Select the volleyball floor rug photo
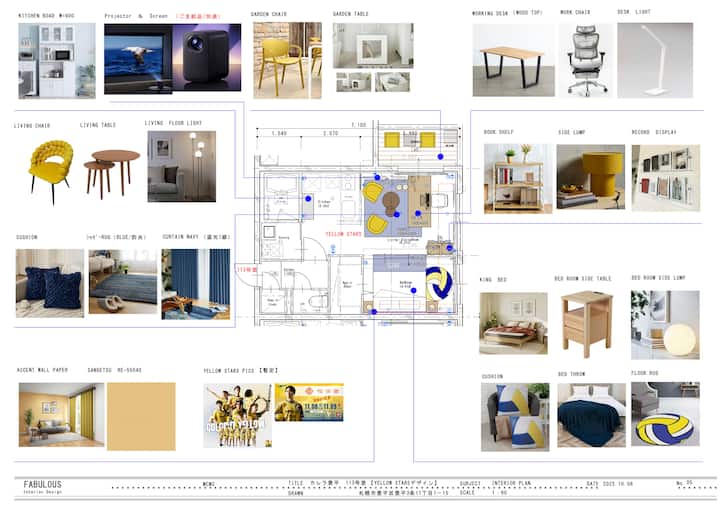Image resolution: width=720 pixels, height=509 pixels. click(x=665, y=414)
